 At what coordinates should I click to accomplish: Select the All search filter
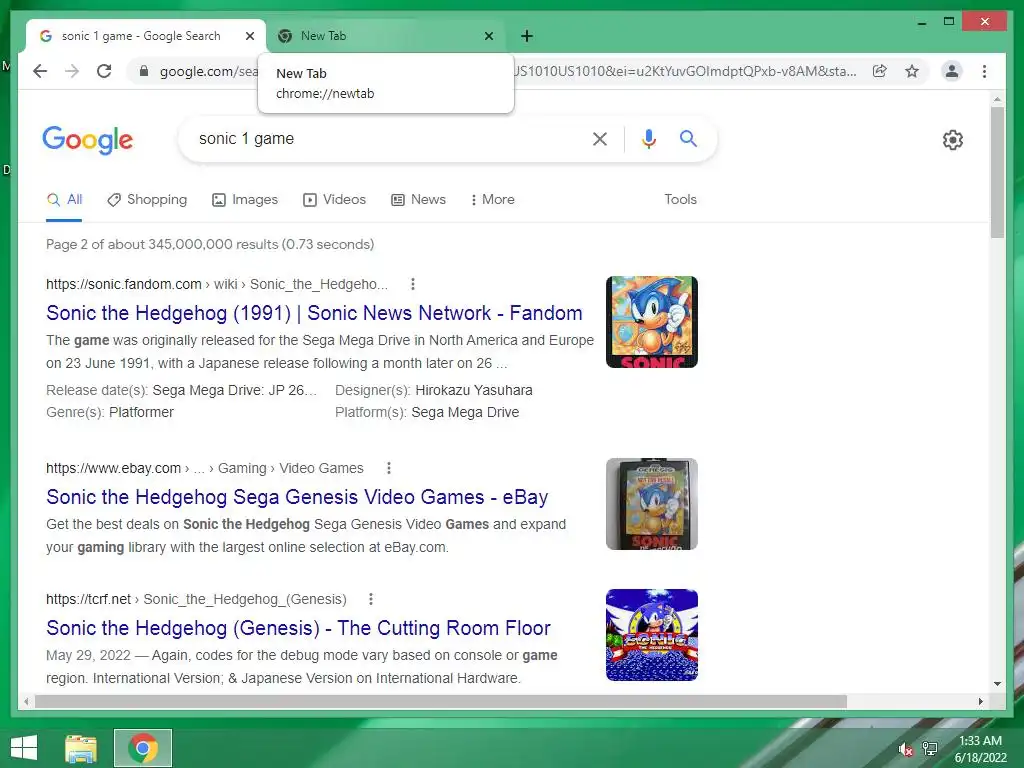(x=64, y=200)
